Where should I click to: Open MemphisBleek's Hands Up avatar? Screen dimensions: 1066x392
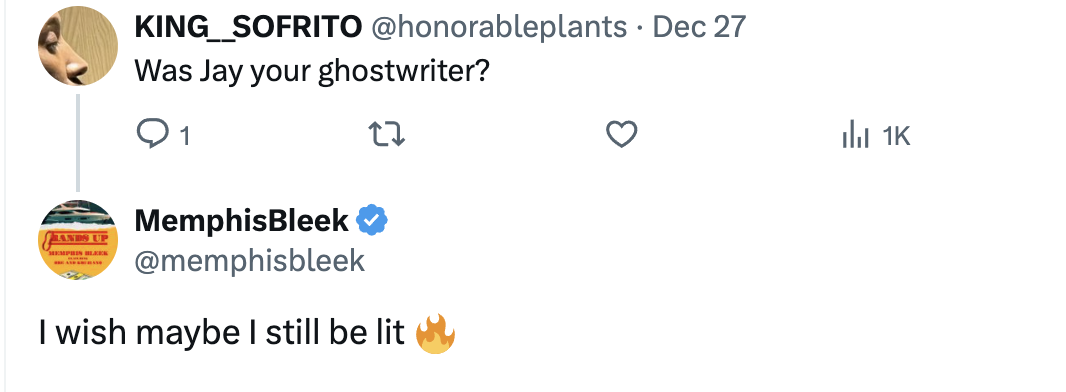click(x=78, y=240)
